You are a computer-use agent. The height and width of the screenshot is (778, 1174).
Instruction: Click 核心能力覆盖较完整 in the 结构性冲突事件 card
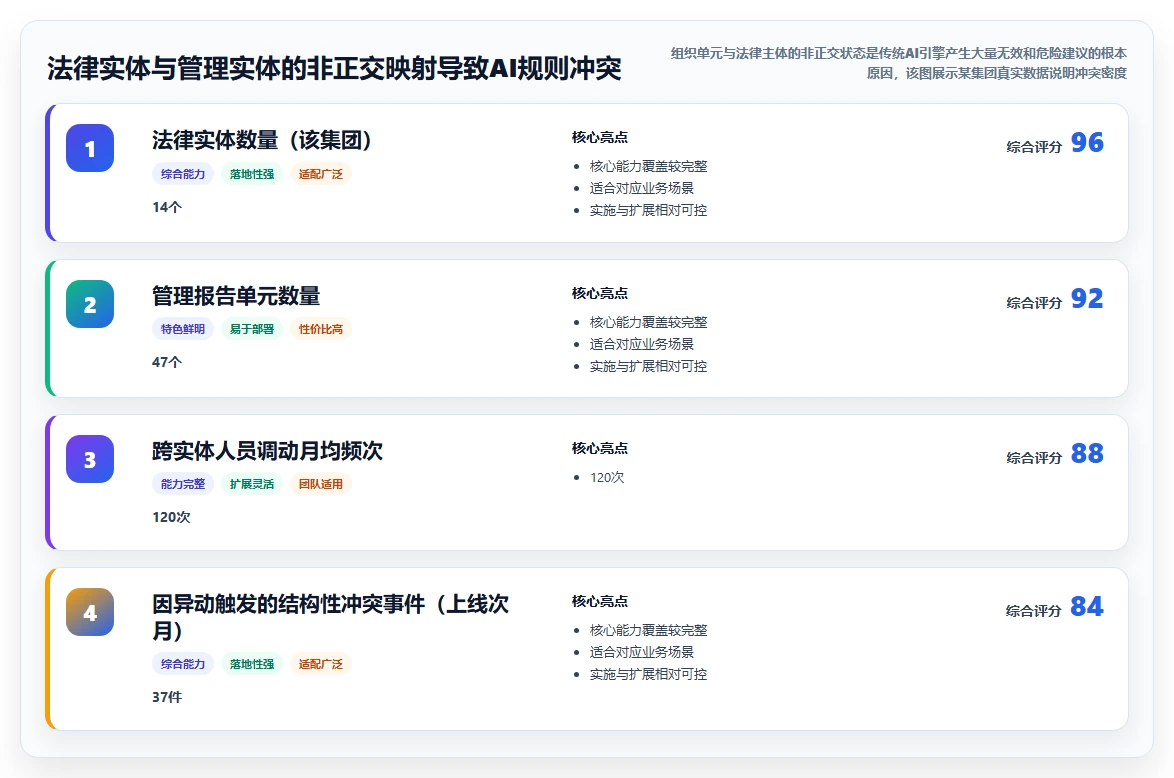(x=648, y=630)
